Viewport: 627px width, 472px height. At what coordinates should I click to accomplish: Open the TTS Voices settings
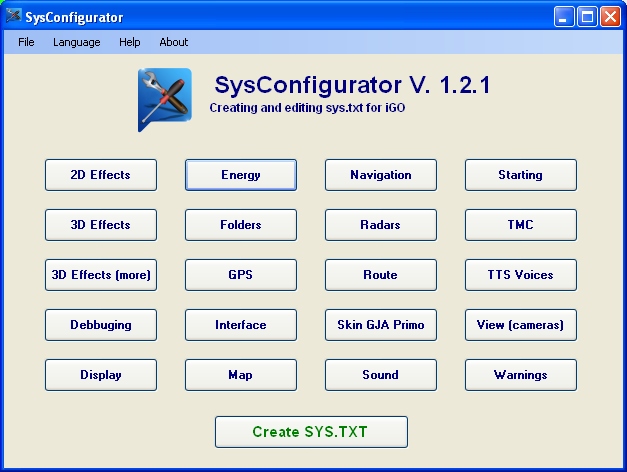point(521,275)
